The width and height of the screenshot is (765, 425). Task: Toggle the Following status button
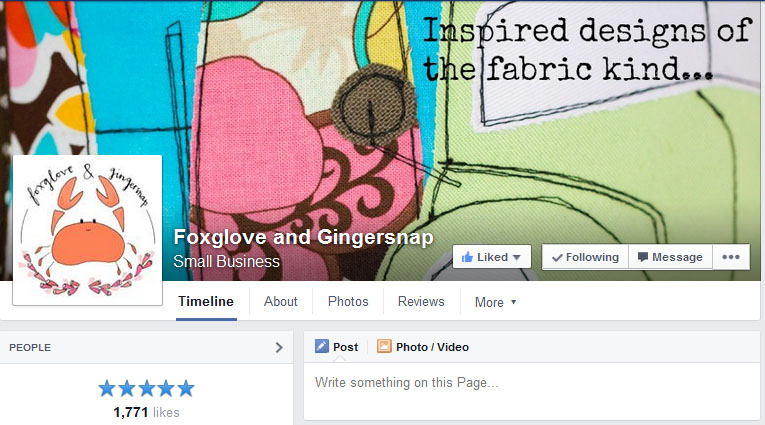[585, 257]
